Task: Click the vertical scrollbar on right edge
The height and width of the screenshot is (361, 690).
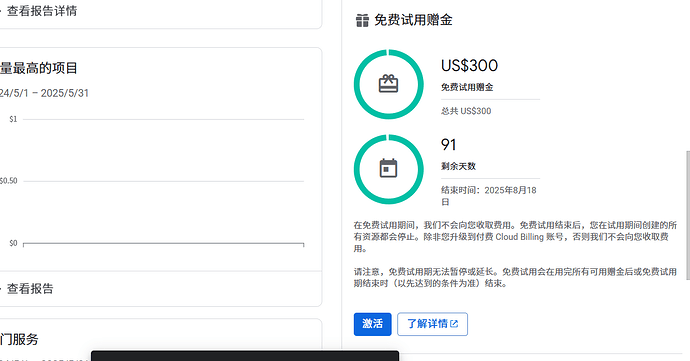Action: 688,215
